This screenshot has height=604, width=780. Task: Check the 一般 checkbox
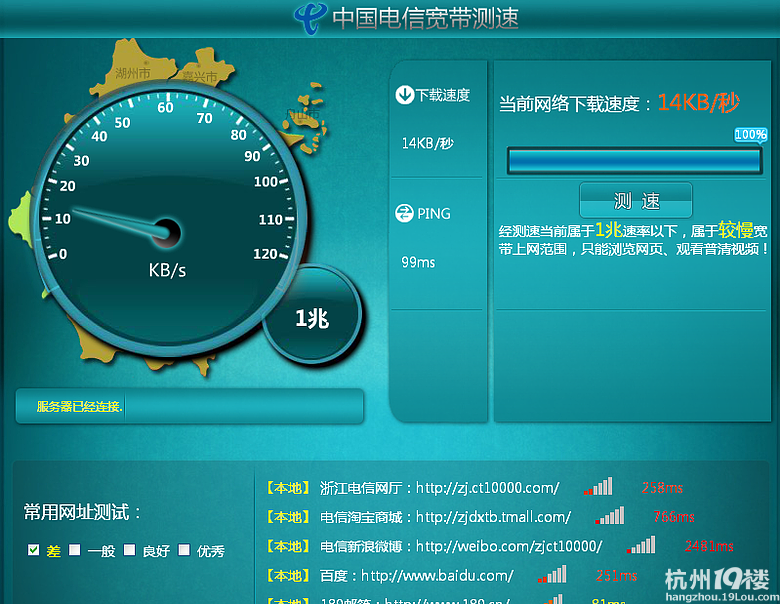75,550
